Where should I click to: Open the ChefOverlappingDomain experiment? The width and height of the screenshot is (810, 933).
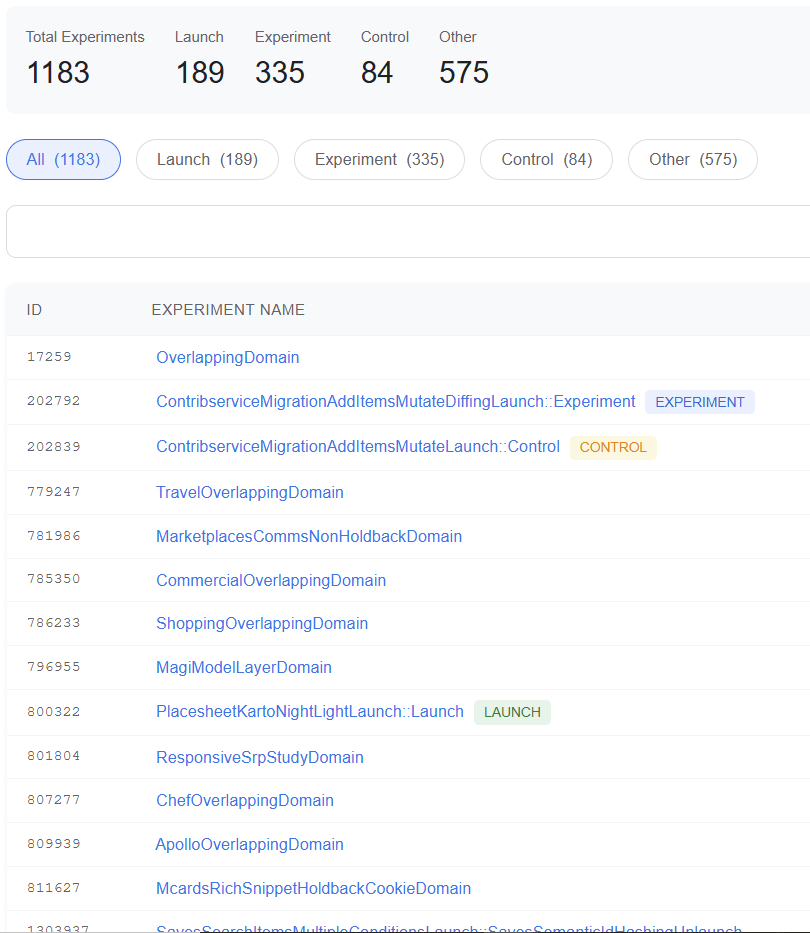(244, 800)
